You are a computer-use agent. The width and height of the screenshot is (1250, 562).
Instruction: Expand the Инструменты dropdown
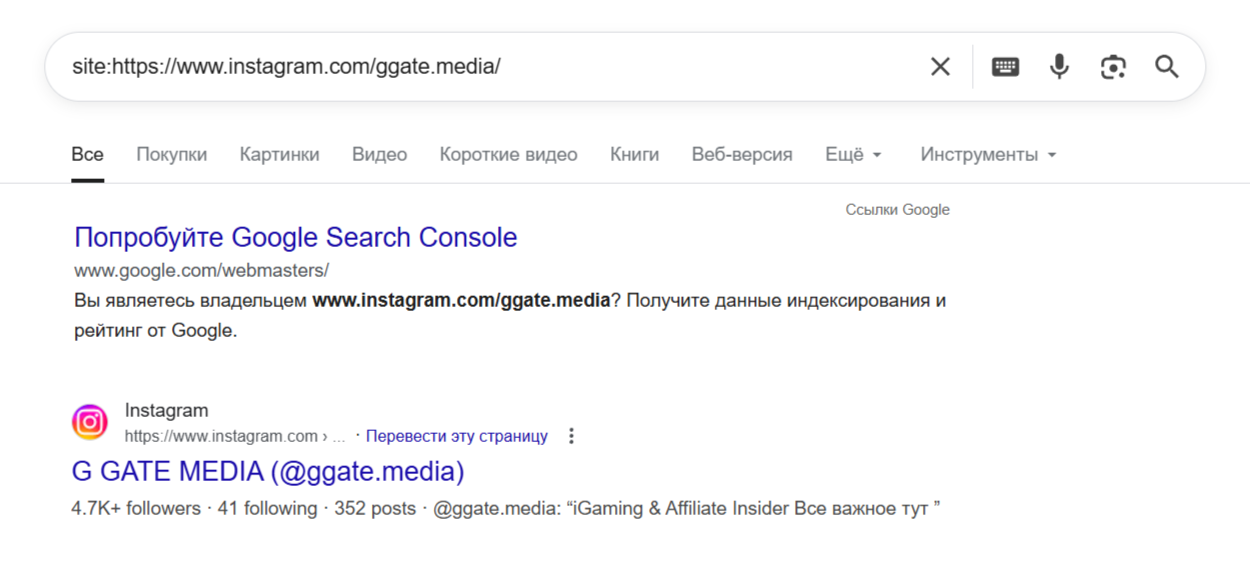click(988, 155)
